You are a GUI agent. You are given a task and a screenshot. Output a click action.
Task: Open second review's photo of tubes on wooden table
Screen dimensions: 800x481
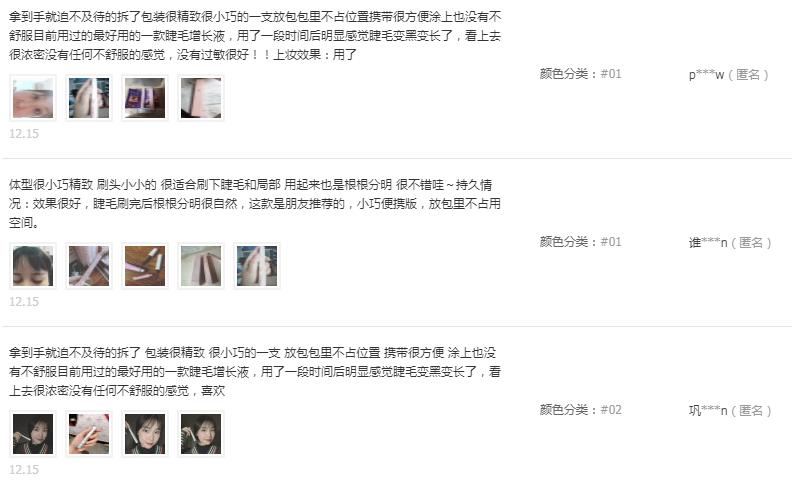(145, 266)
